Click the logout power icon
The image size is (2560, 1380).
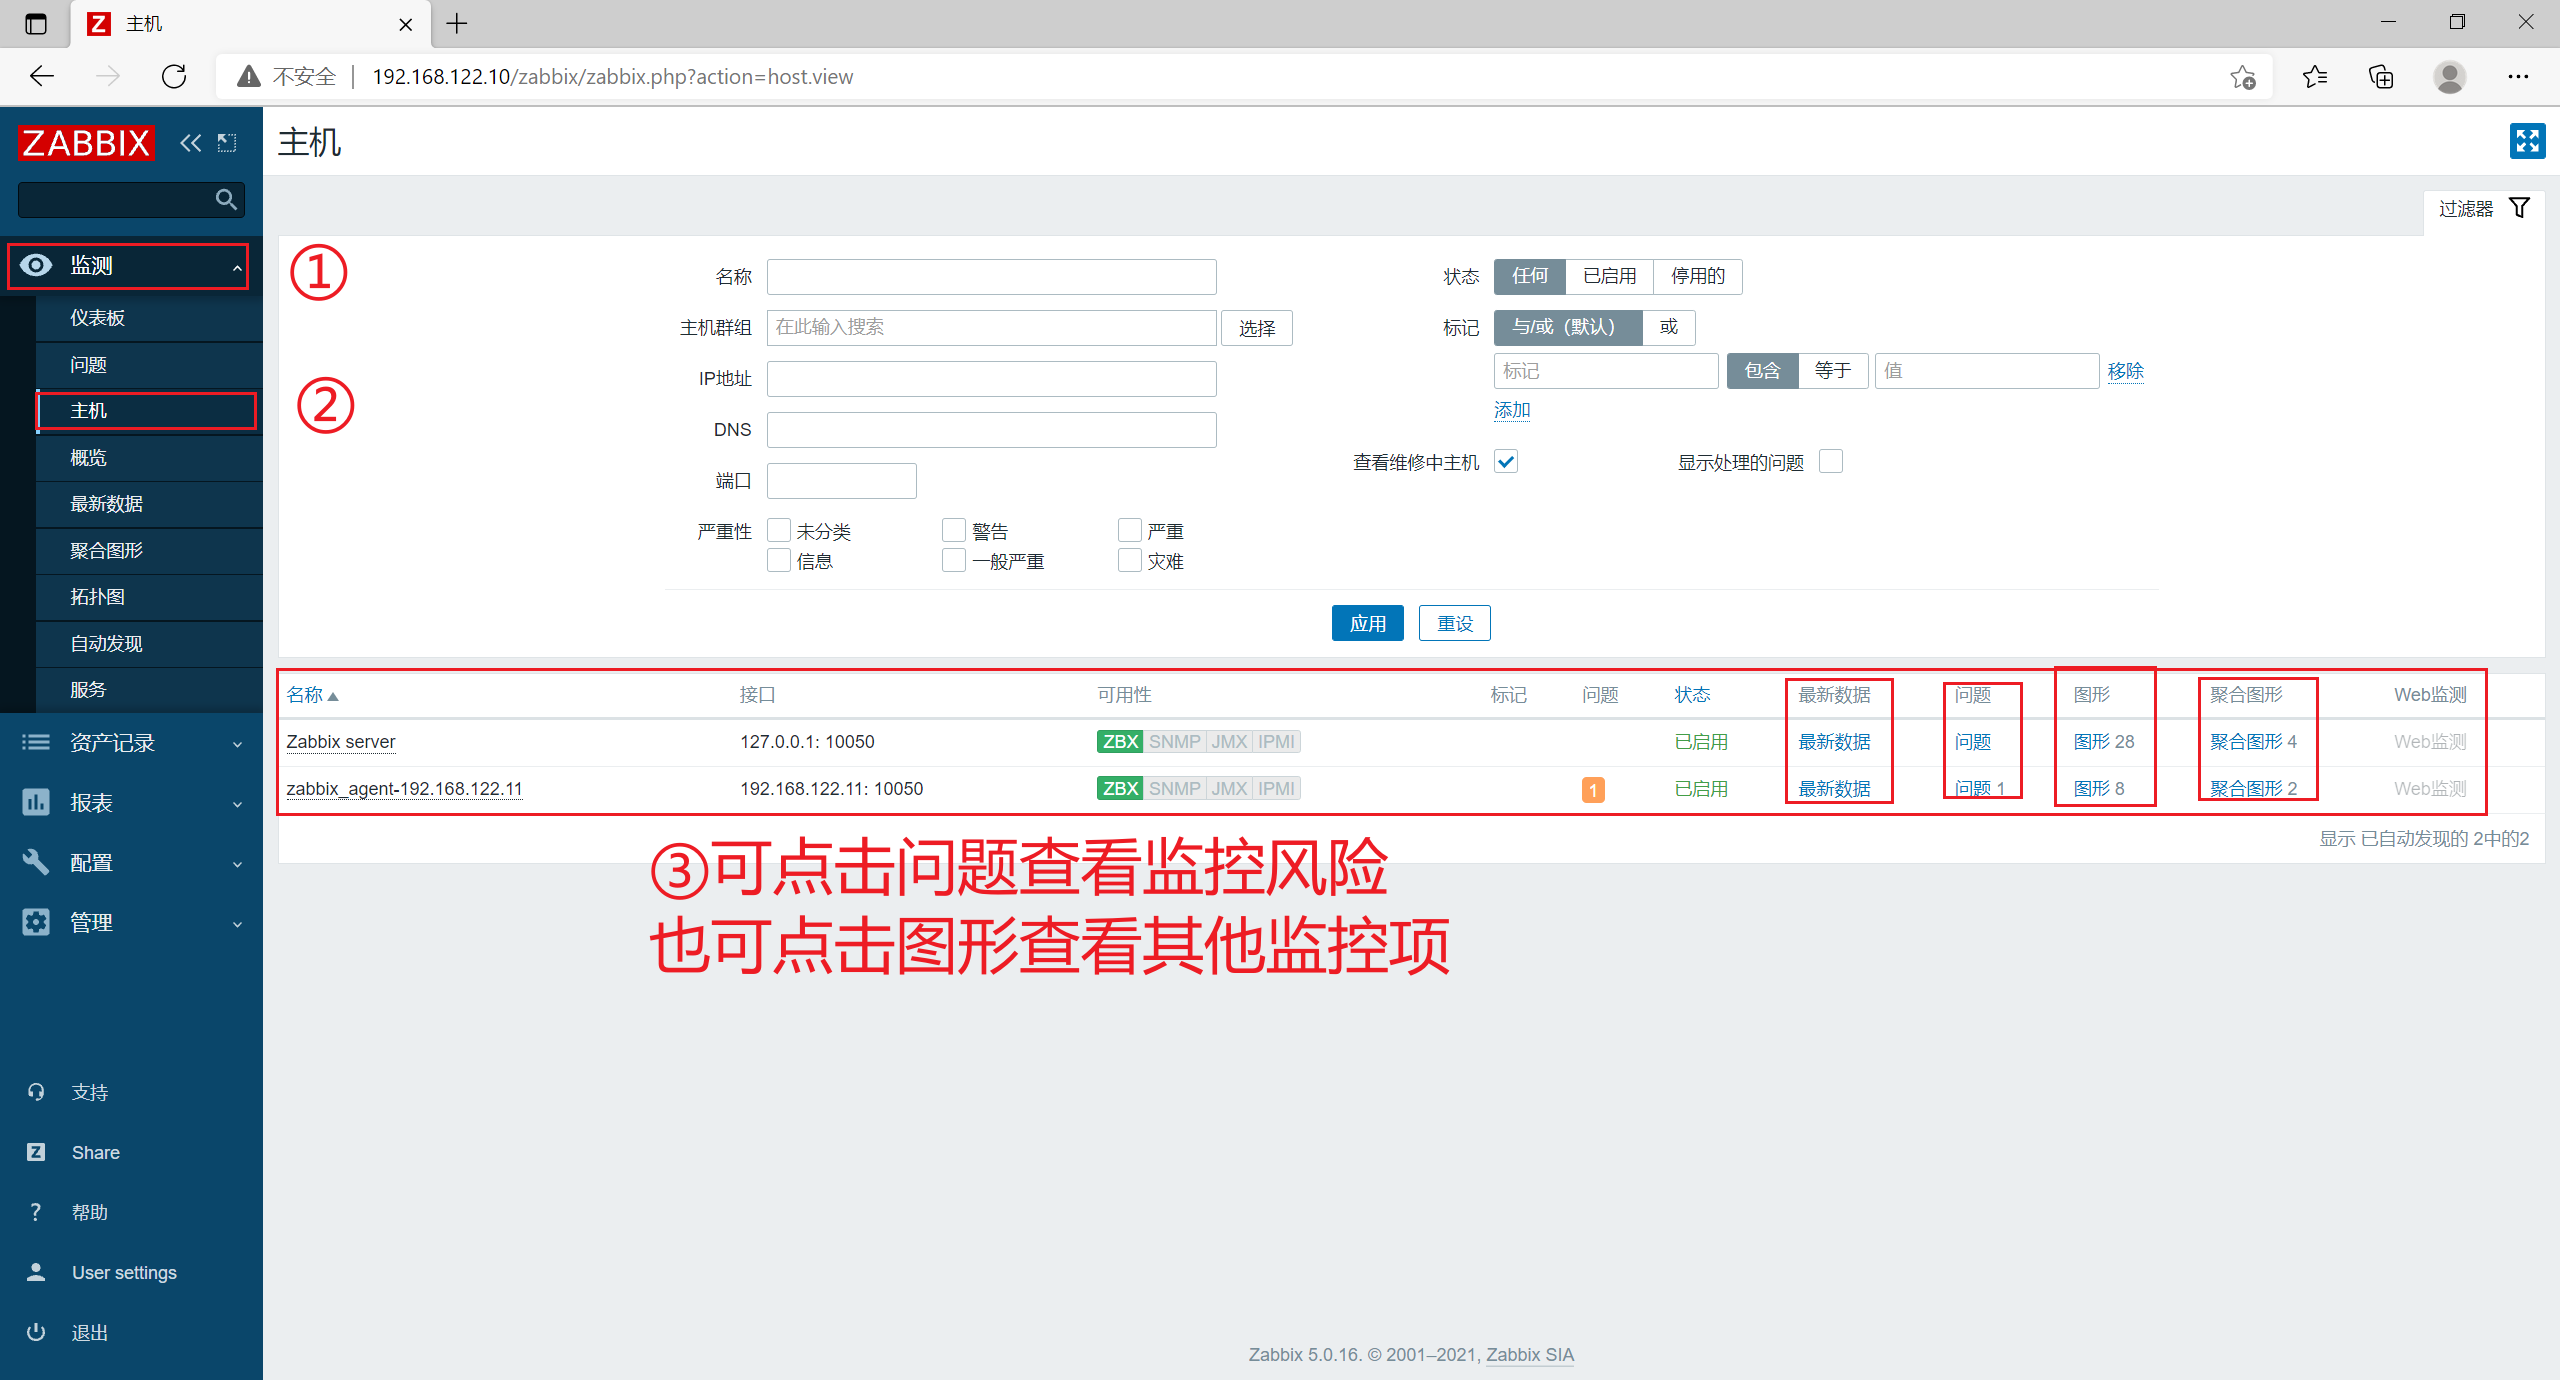point(36,1332)
